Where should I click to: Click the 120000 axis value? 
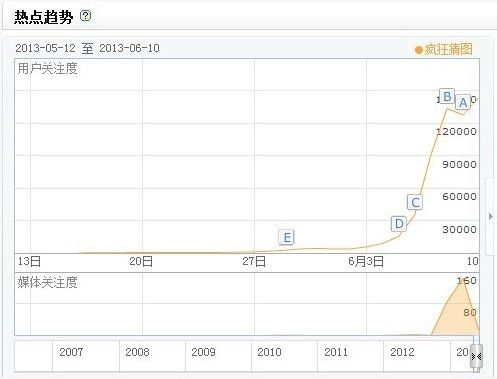456,132
